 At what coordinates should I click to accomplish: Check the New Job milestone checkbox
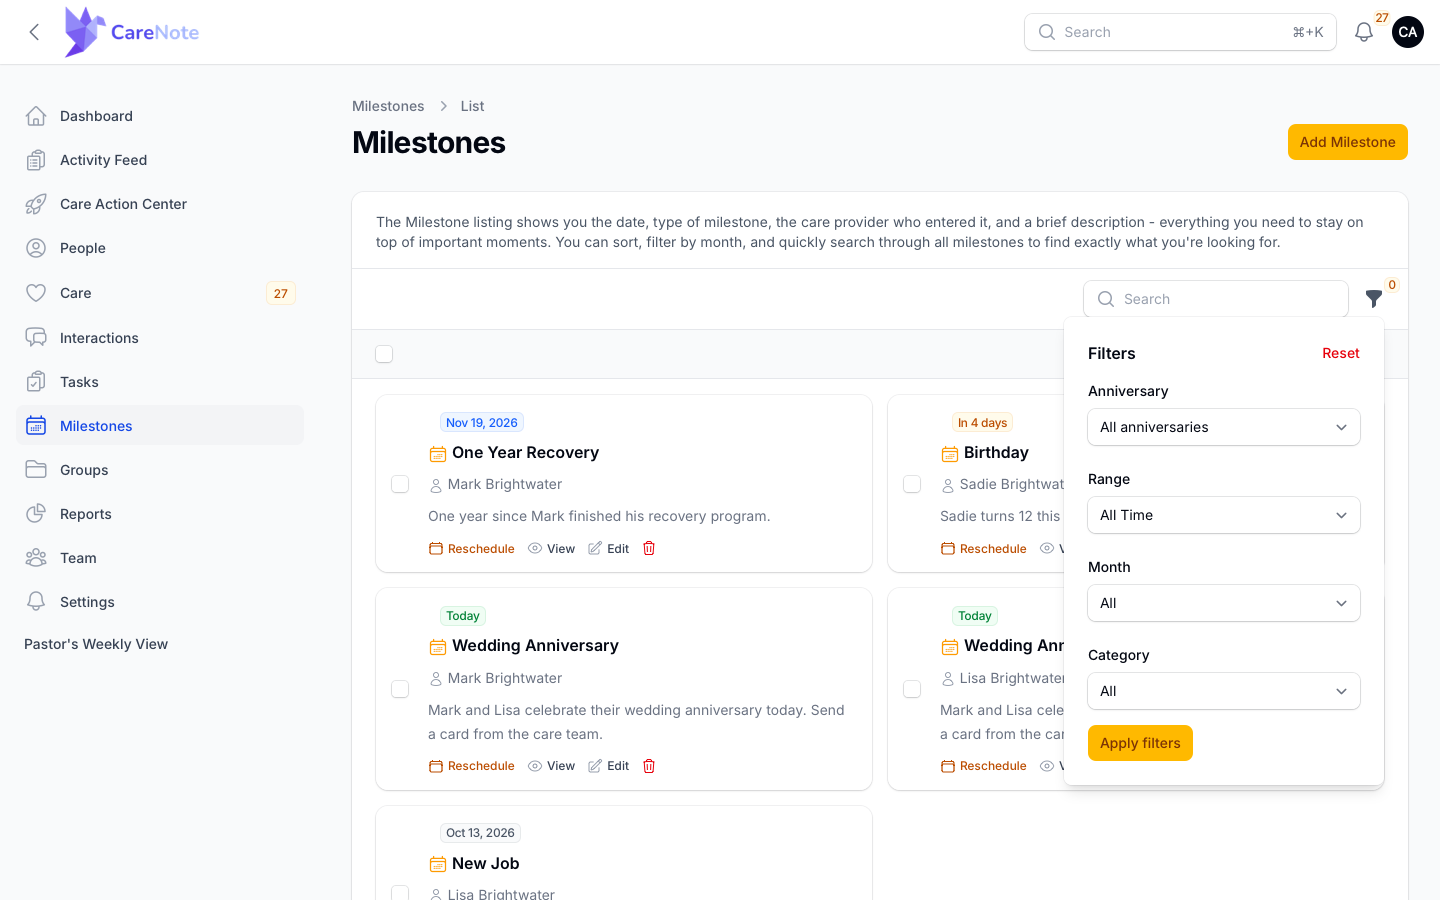(400, 893)
